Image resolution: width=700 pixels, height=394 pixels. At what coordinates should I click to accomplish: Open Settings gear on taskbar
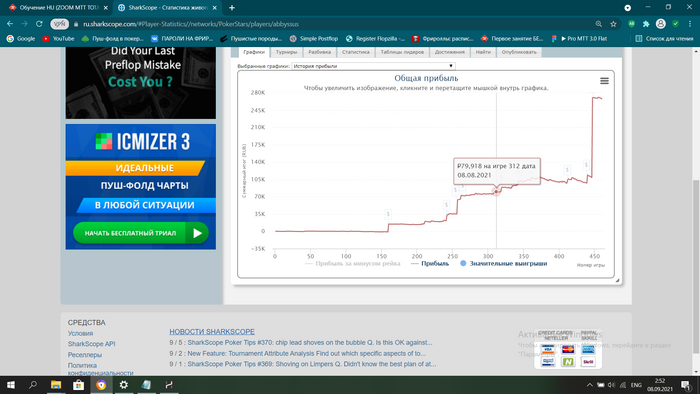tap(124, 385)
